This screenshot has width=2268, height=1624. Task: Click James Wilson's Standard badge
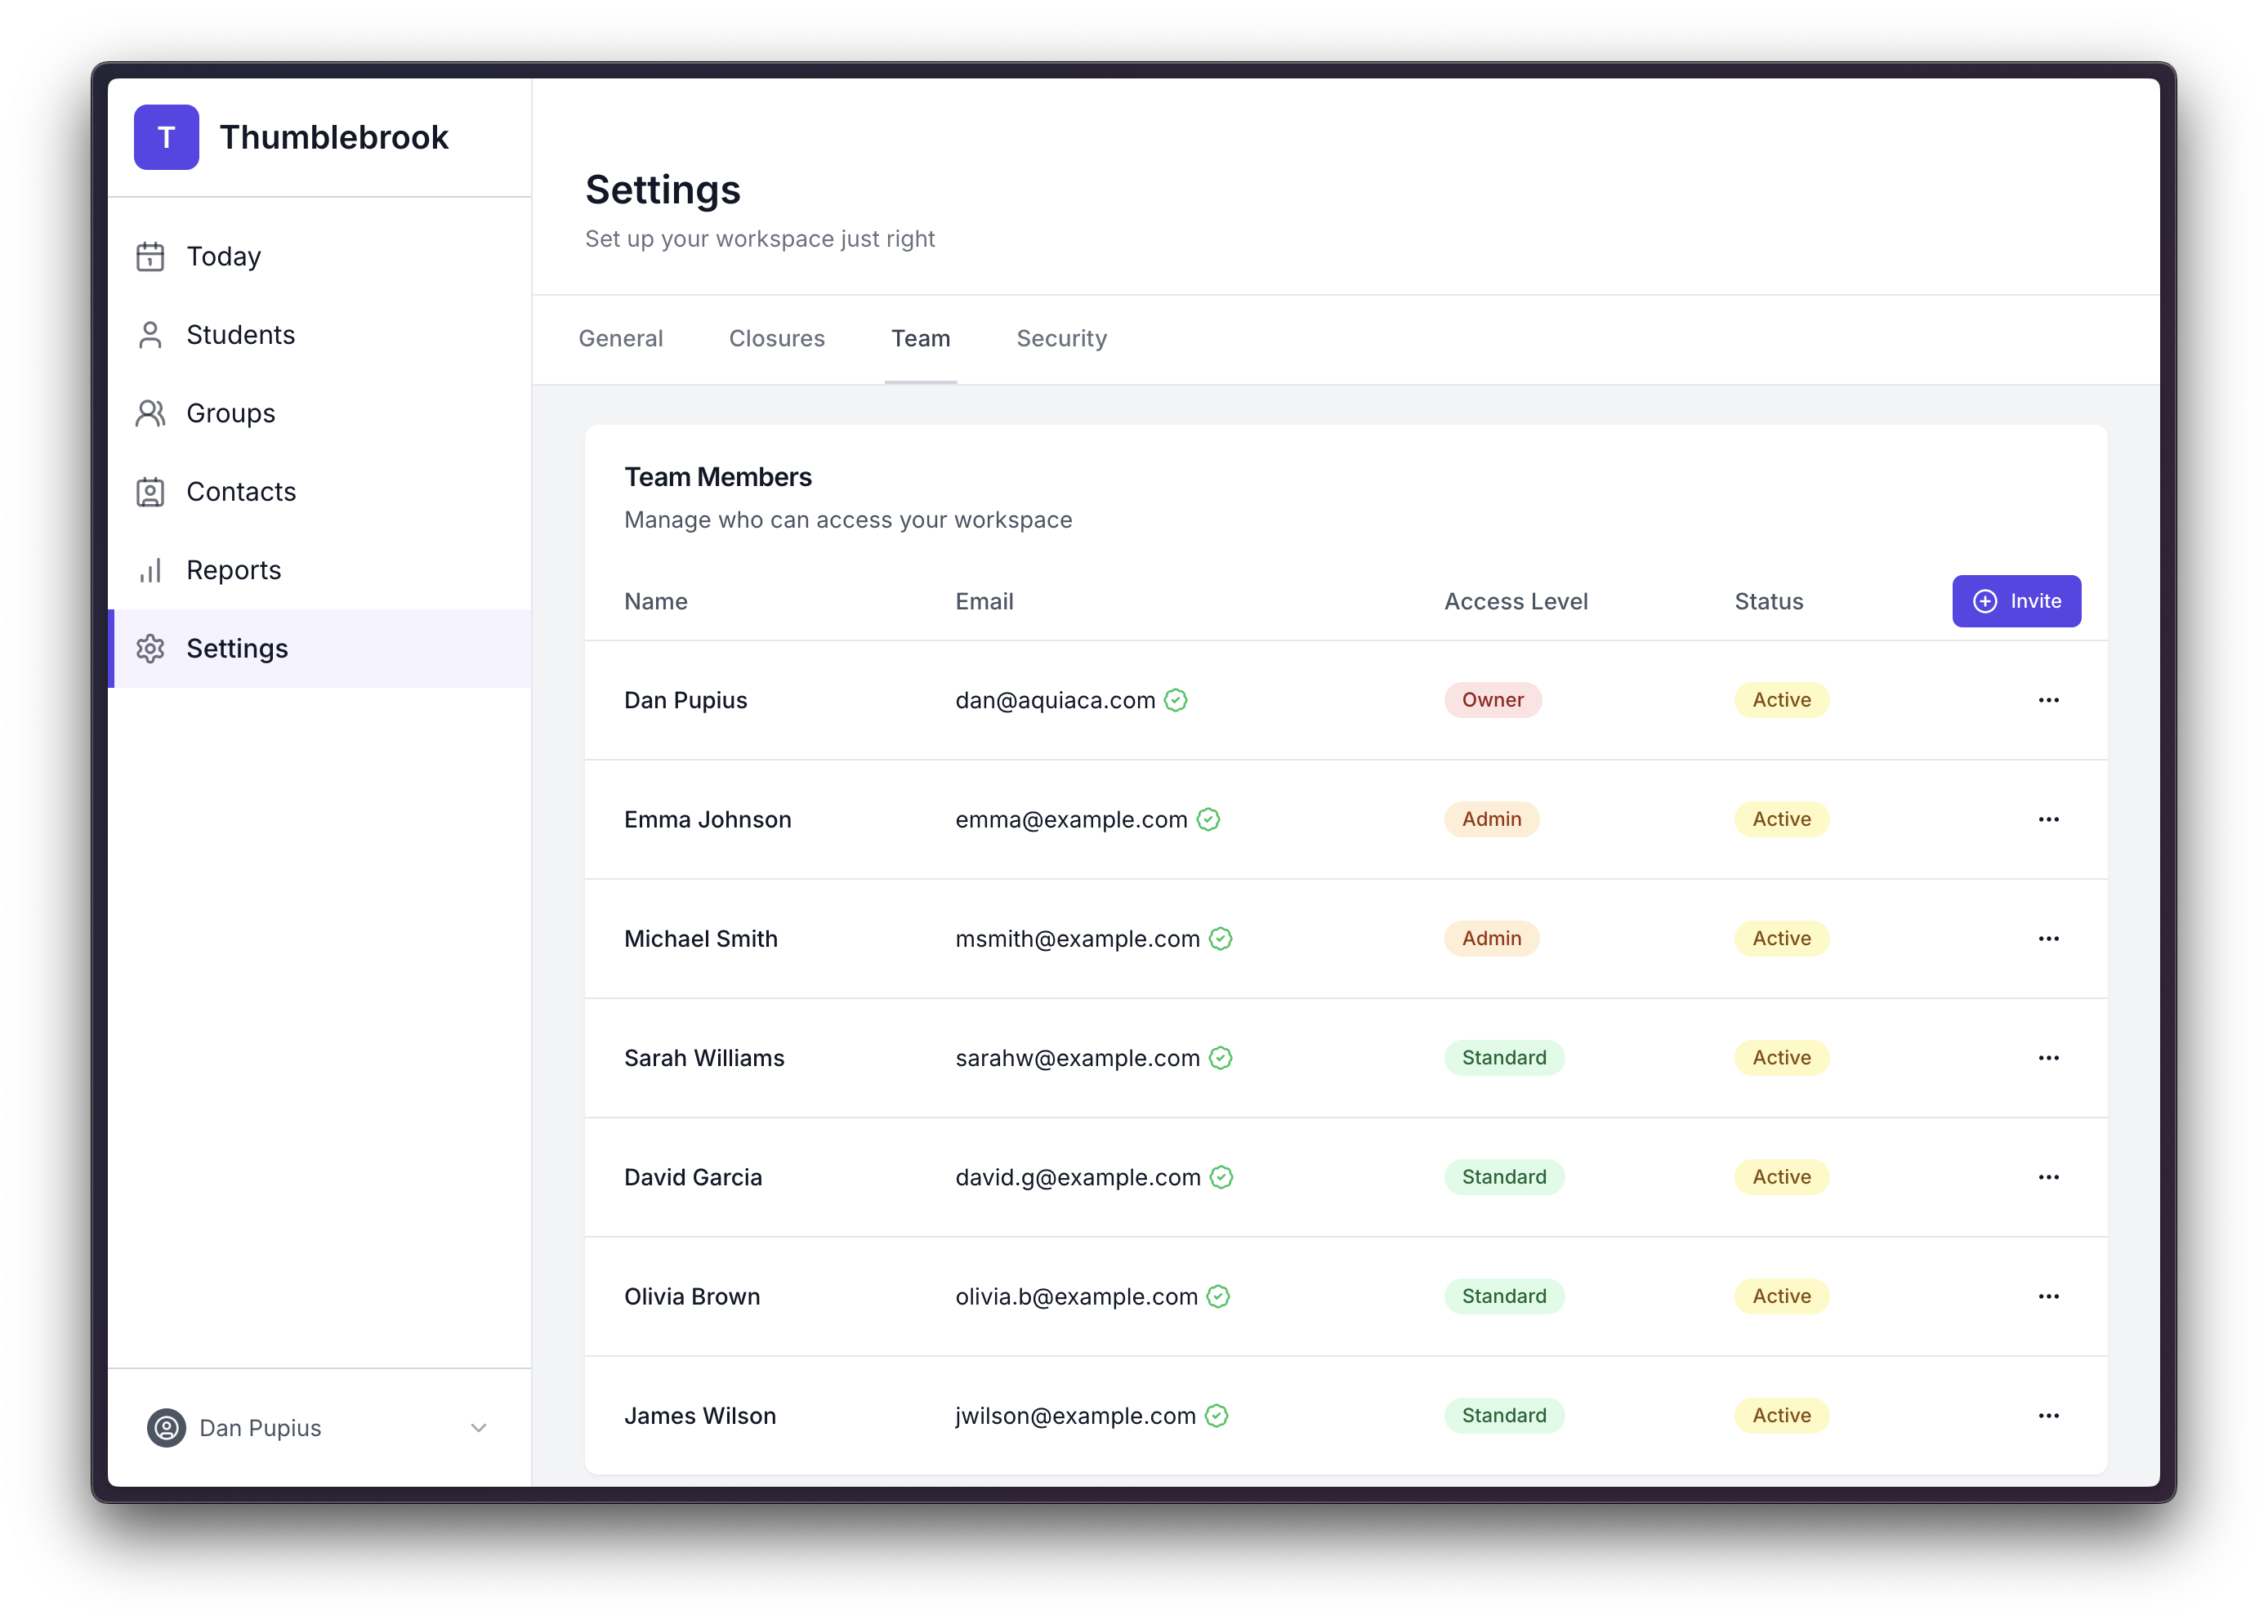(x=1504, y=1415)
